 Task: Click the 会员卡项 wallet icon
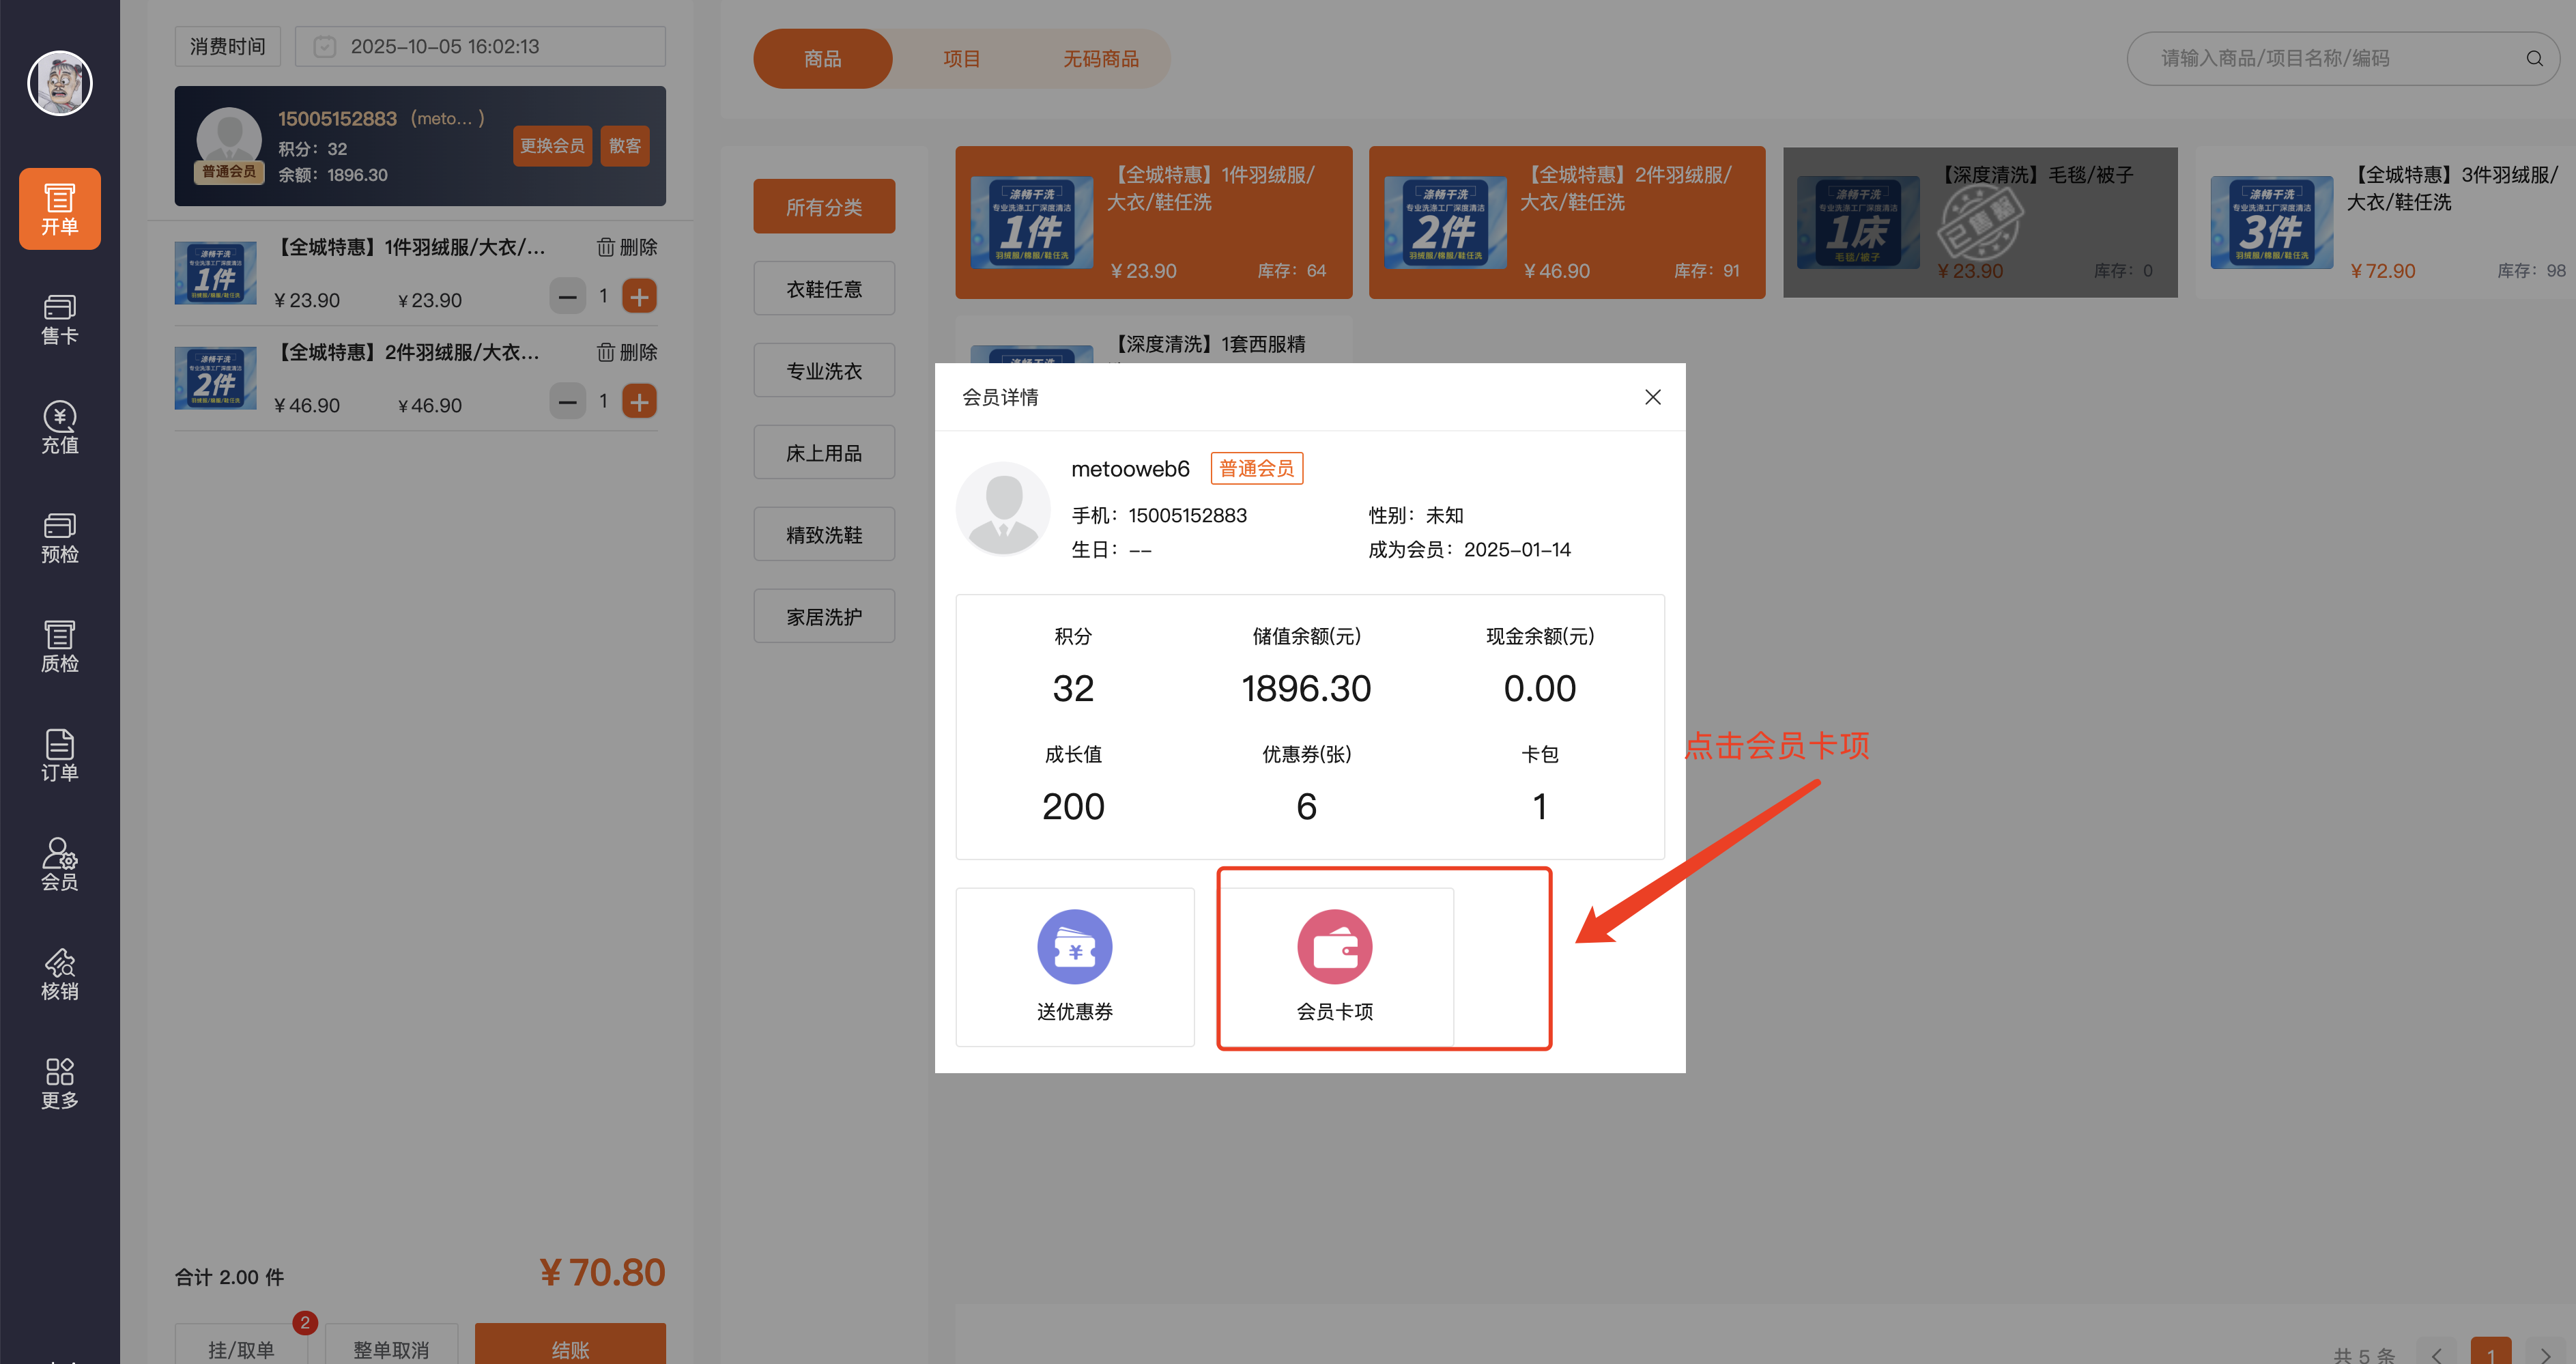click(x=1334, y=947)
